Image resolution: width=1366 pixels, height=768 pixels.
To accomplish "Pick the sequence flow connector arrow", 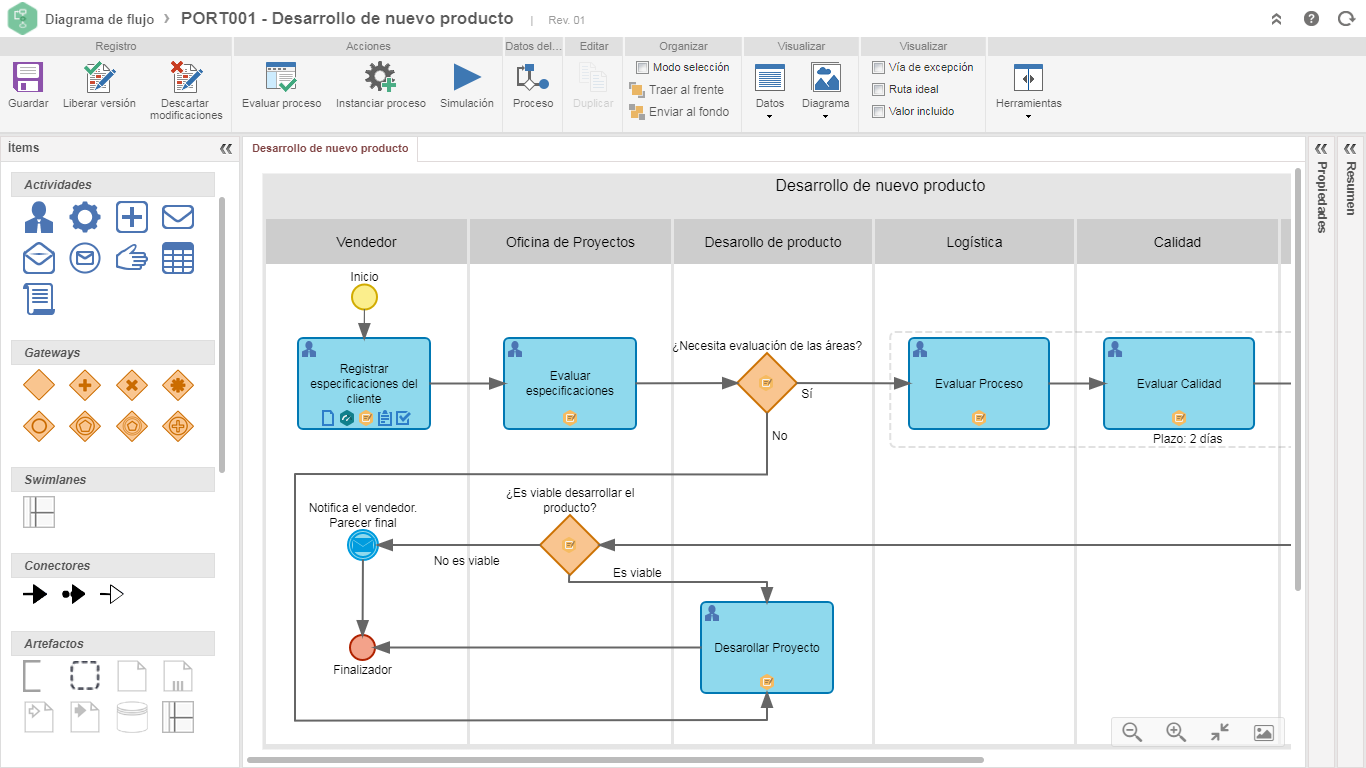I will tap(35, 595).
